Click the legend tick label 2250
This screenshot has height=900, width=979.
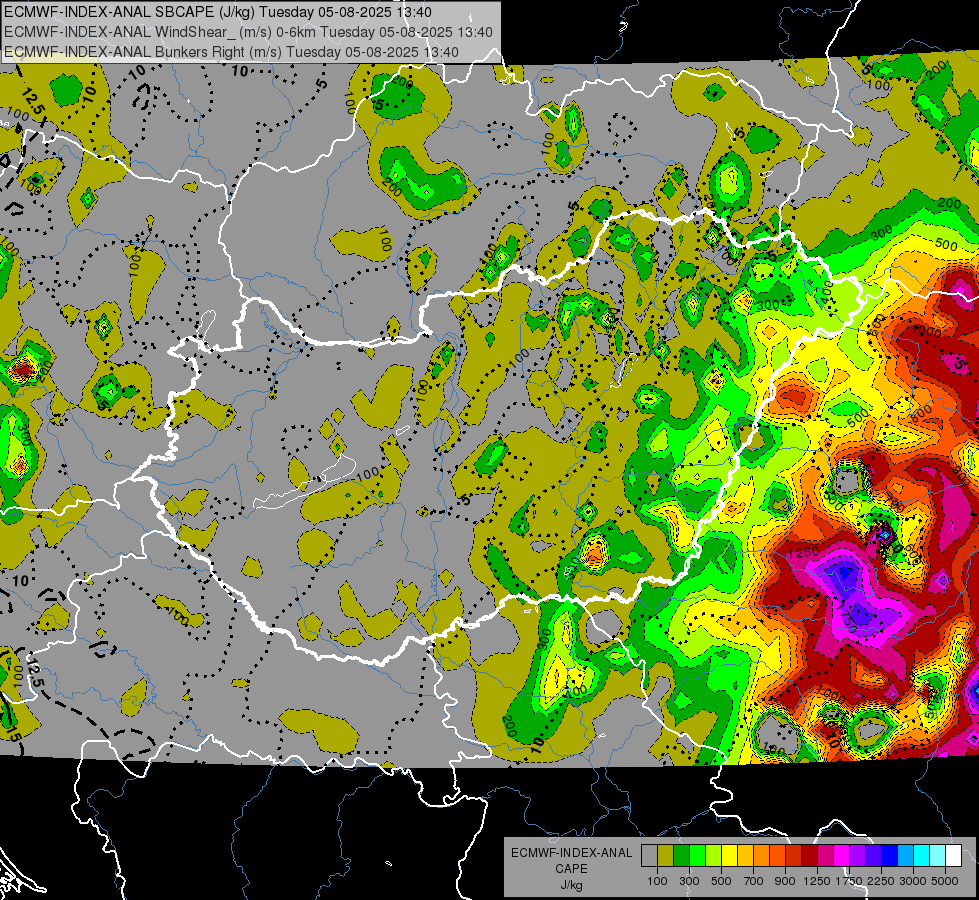click(x=881, y=881)
